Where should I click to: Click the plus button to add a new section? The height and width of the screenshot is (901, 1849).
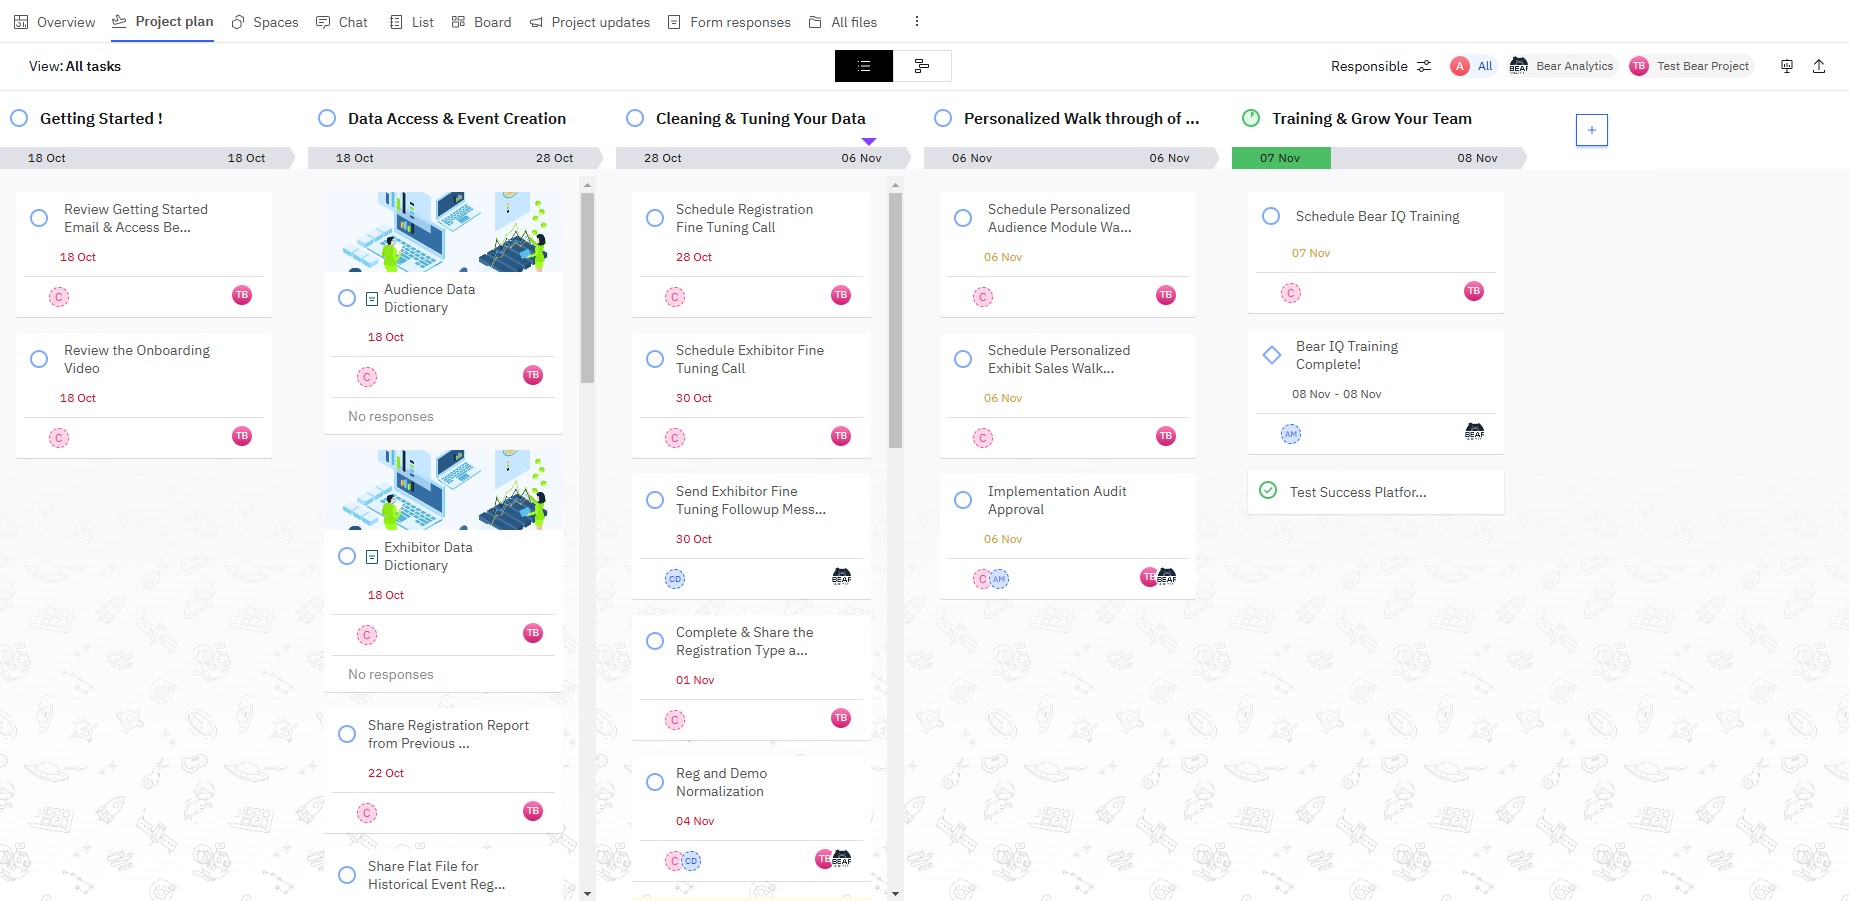coord(1591,130)
